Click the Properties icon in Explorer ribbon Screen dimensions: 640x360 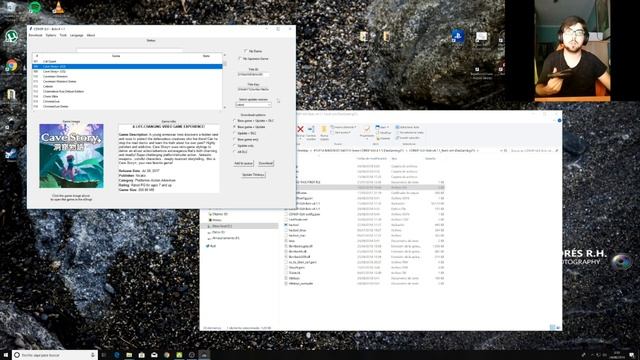point(367,129)
